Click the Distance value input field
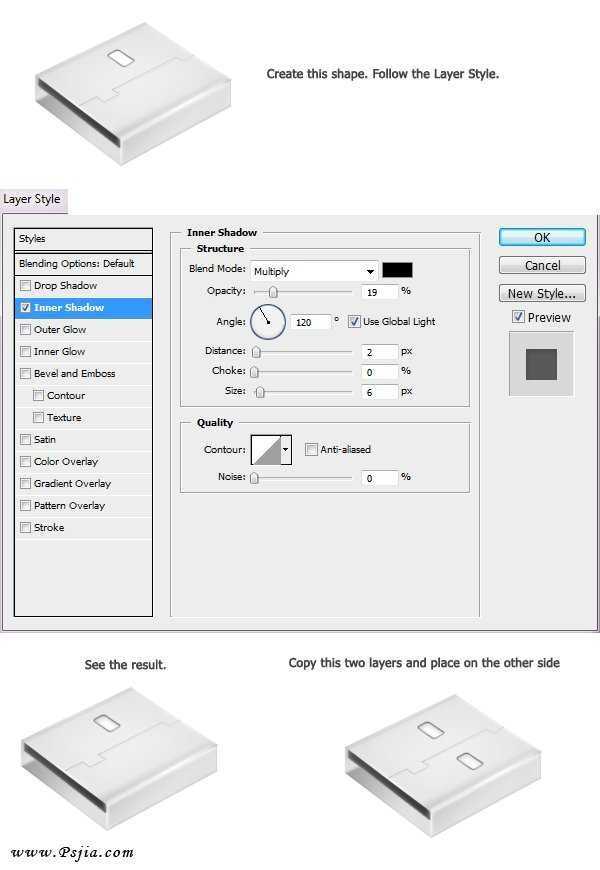The width and height of the screenshot is (600, 870). 379,352
